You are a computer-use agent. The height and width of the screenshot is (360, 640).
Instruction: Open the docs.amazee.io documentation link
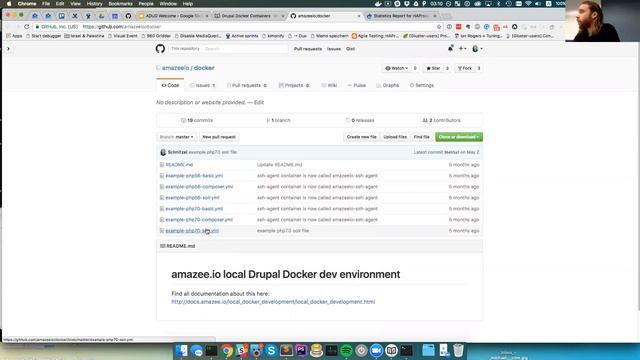pos(273,302)
